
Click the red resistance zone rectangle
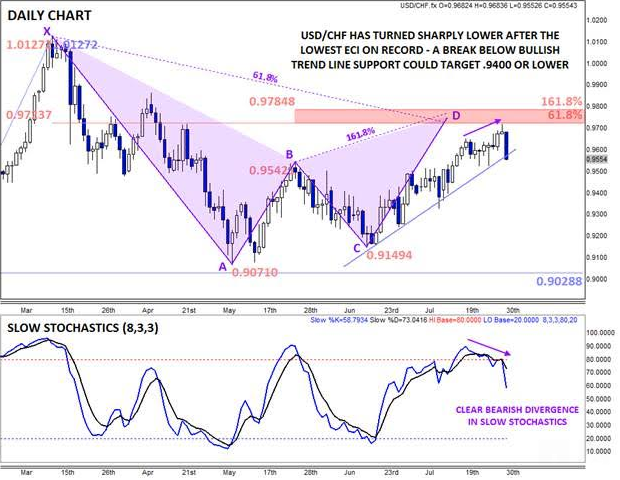click(439, 116)
